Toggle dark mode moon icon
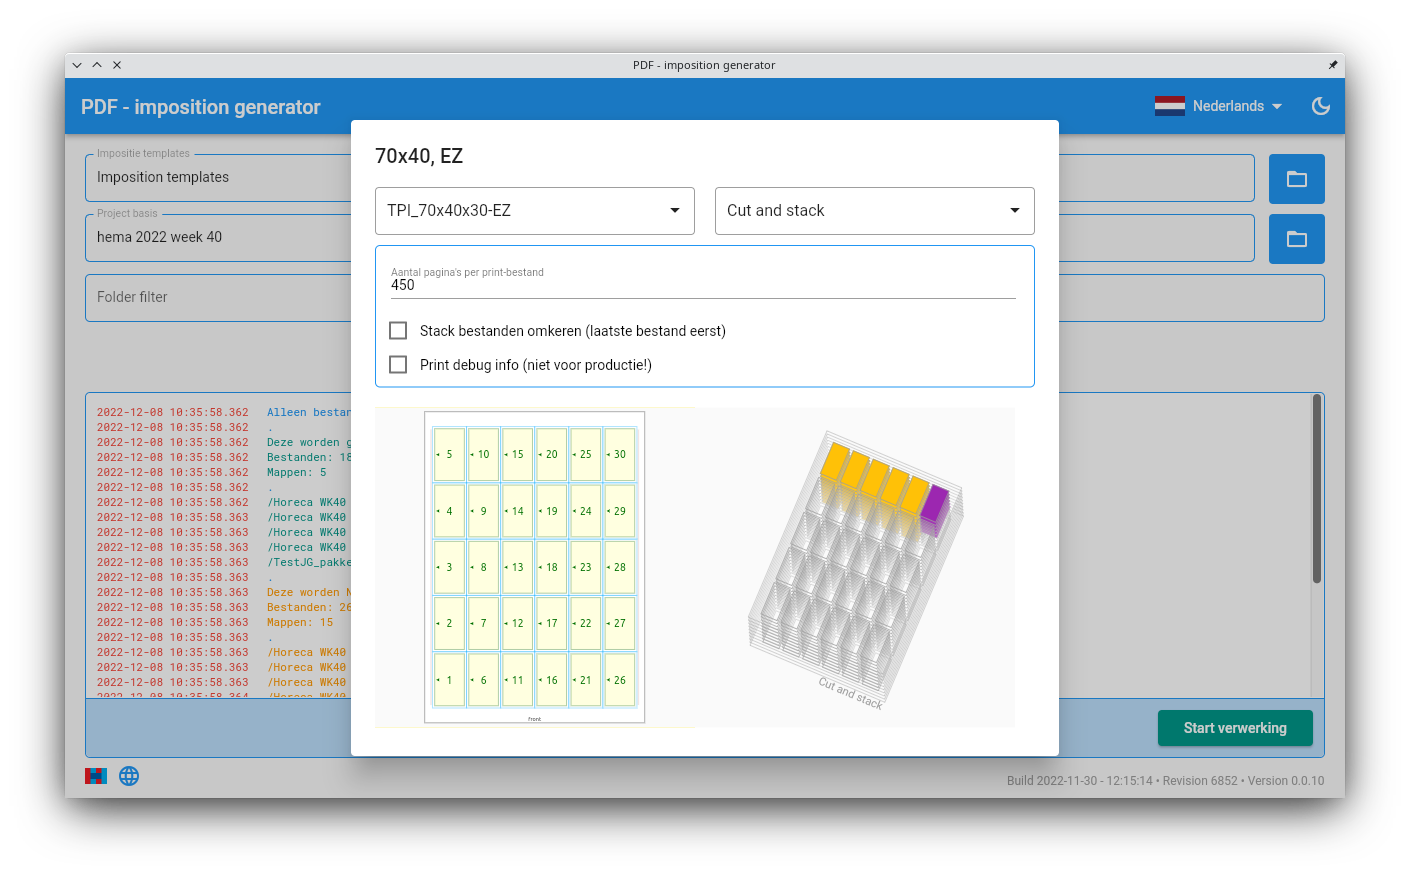Image resolution: width=1410 pixels, height=875 pixels. 1320,106
